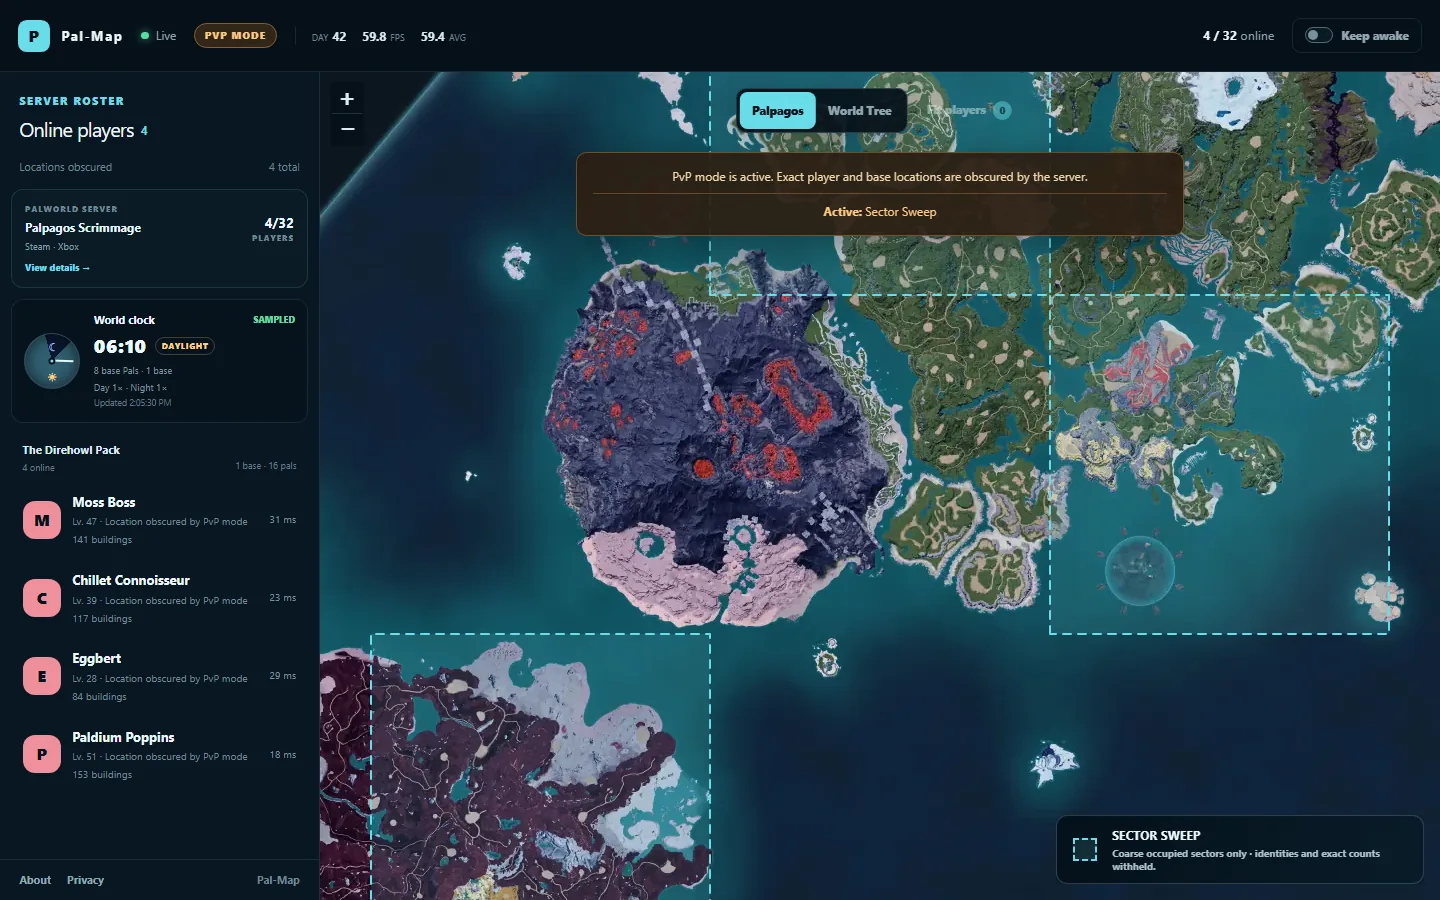Screen dimensions: 1440x900
Task: Click the 59.8 FPS readout
Action: click(x=383, y=37)
